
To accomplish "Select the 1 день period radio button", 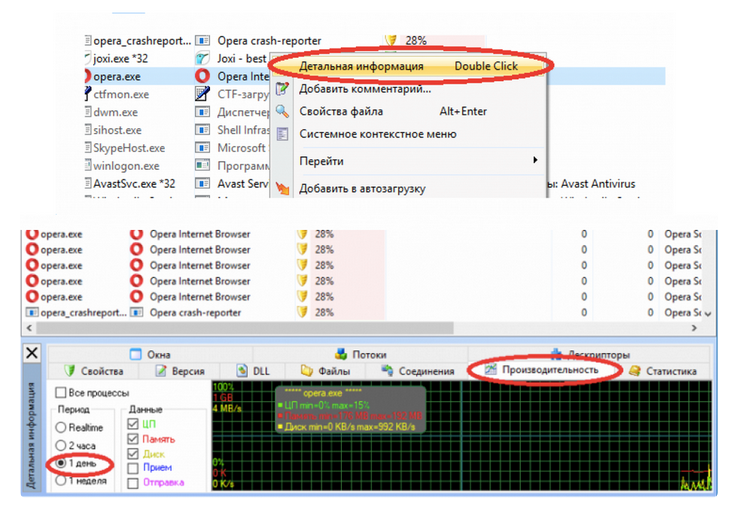I will click(x=60, y=463).
